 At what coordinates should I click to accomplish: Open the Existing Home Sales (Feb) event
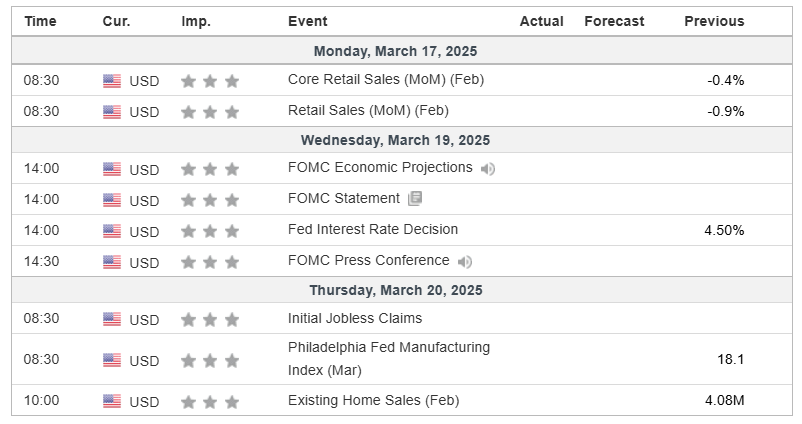pyautogui.click(x=373, y=400)
